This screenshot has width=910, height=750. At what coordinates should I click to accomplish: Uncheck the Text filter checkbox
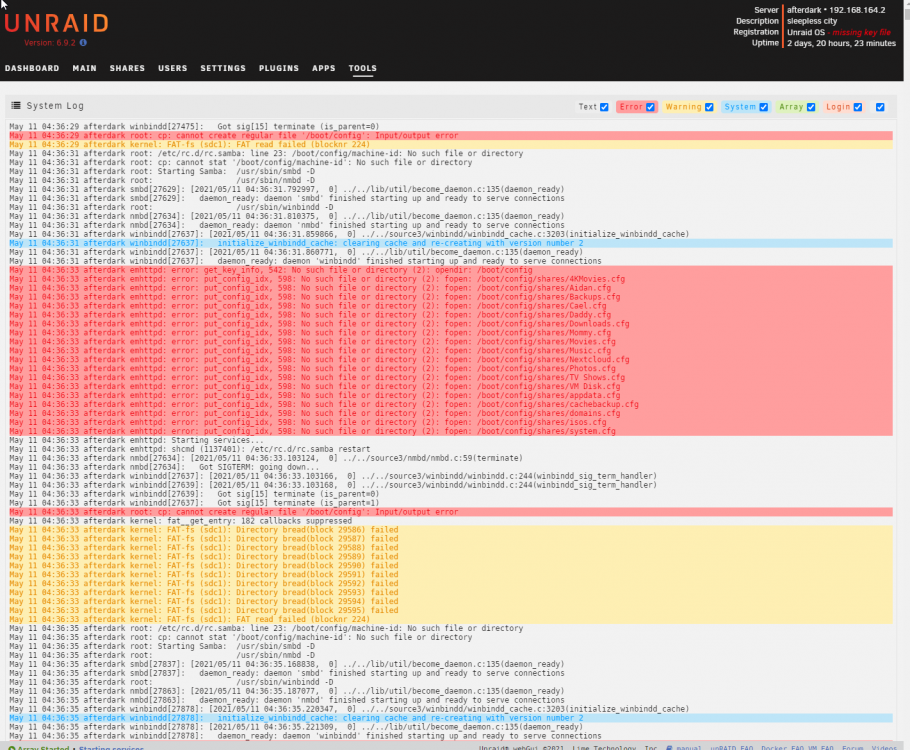[604, 107]
